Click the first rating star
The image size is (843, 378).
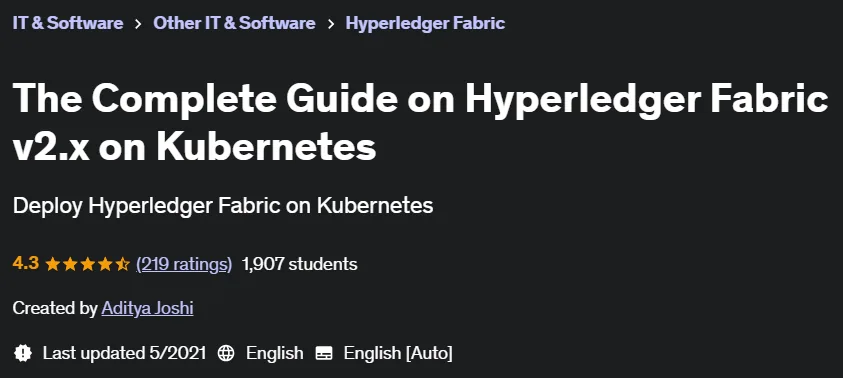(53, 264)
